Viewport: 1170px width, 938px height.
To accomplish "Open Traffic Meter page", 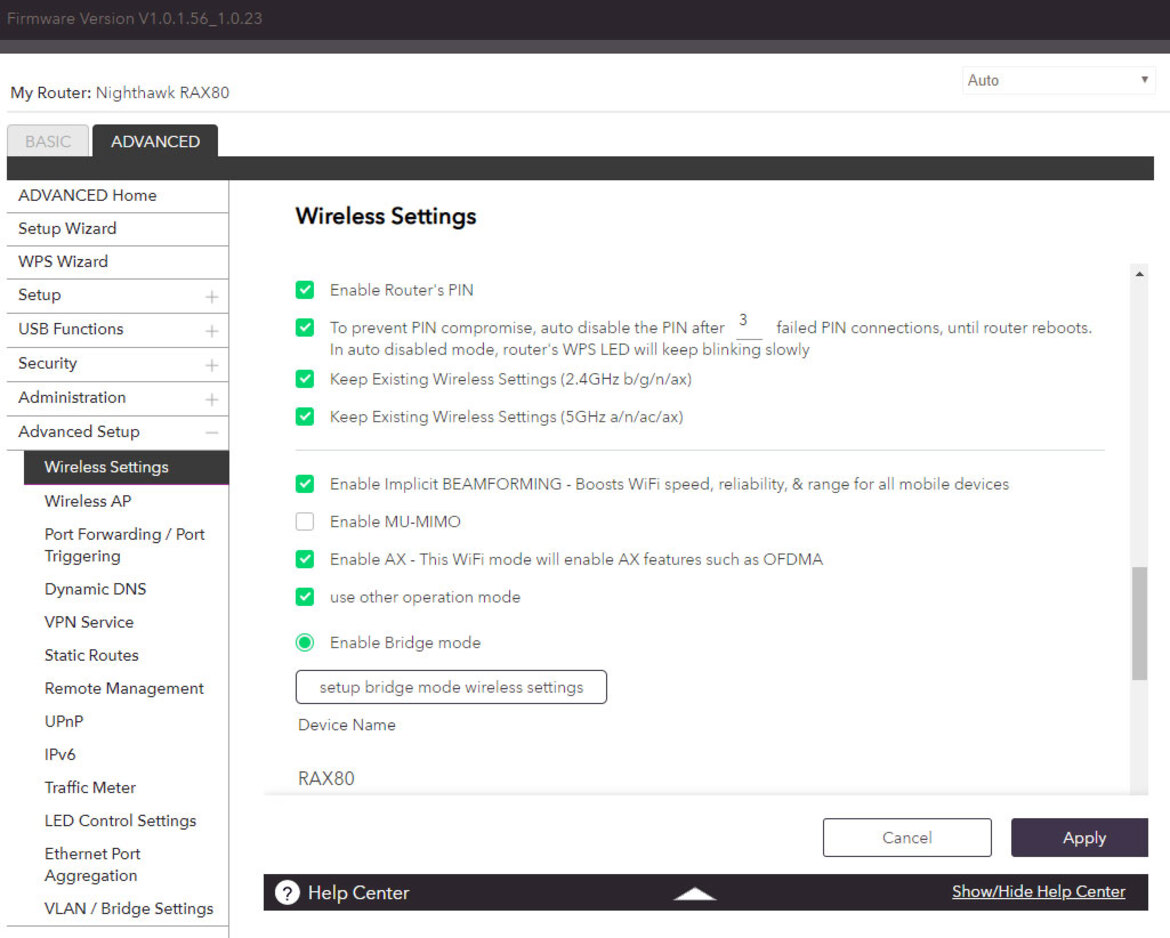I will (x=90, y=787).
